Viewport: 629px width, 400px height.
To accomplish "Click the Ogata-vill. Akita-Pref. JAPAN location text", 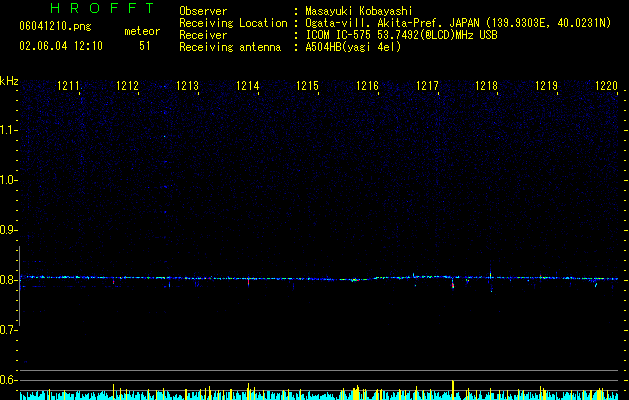I will (x=458, y=23).
